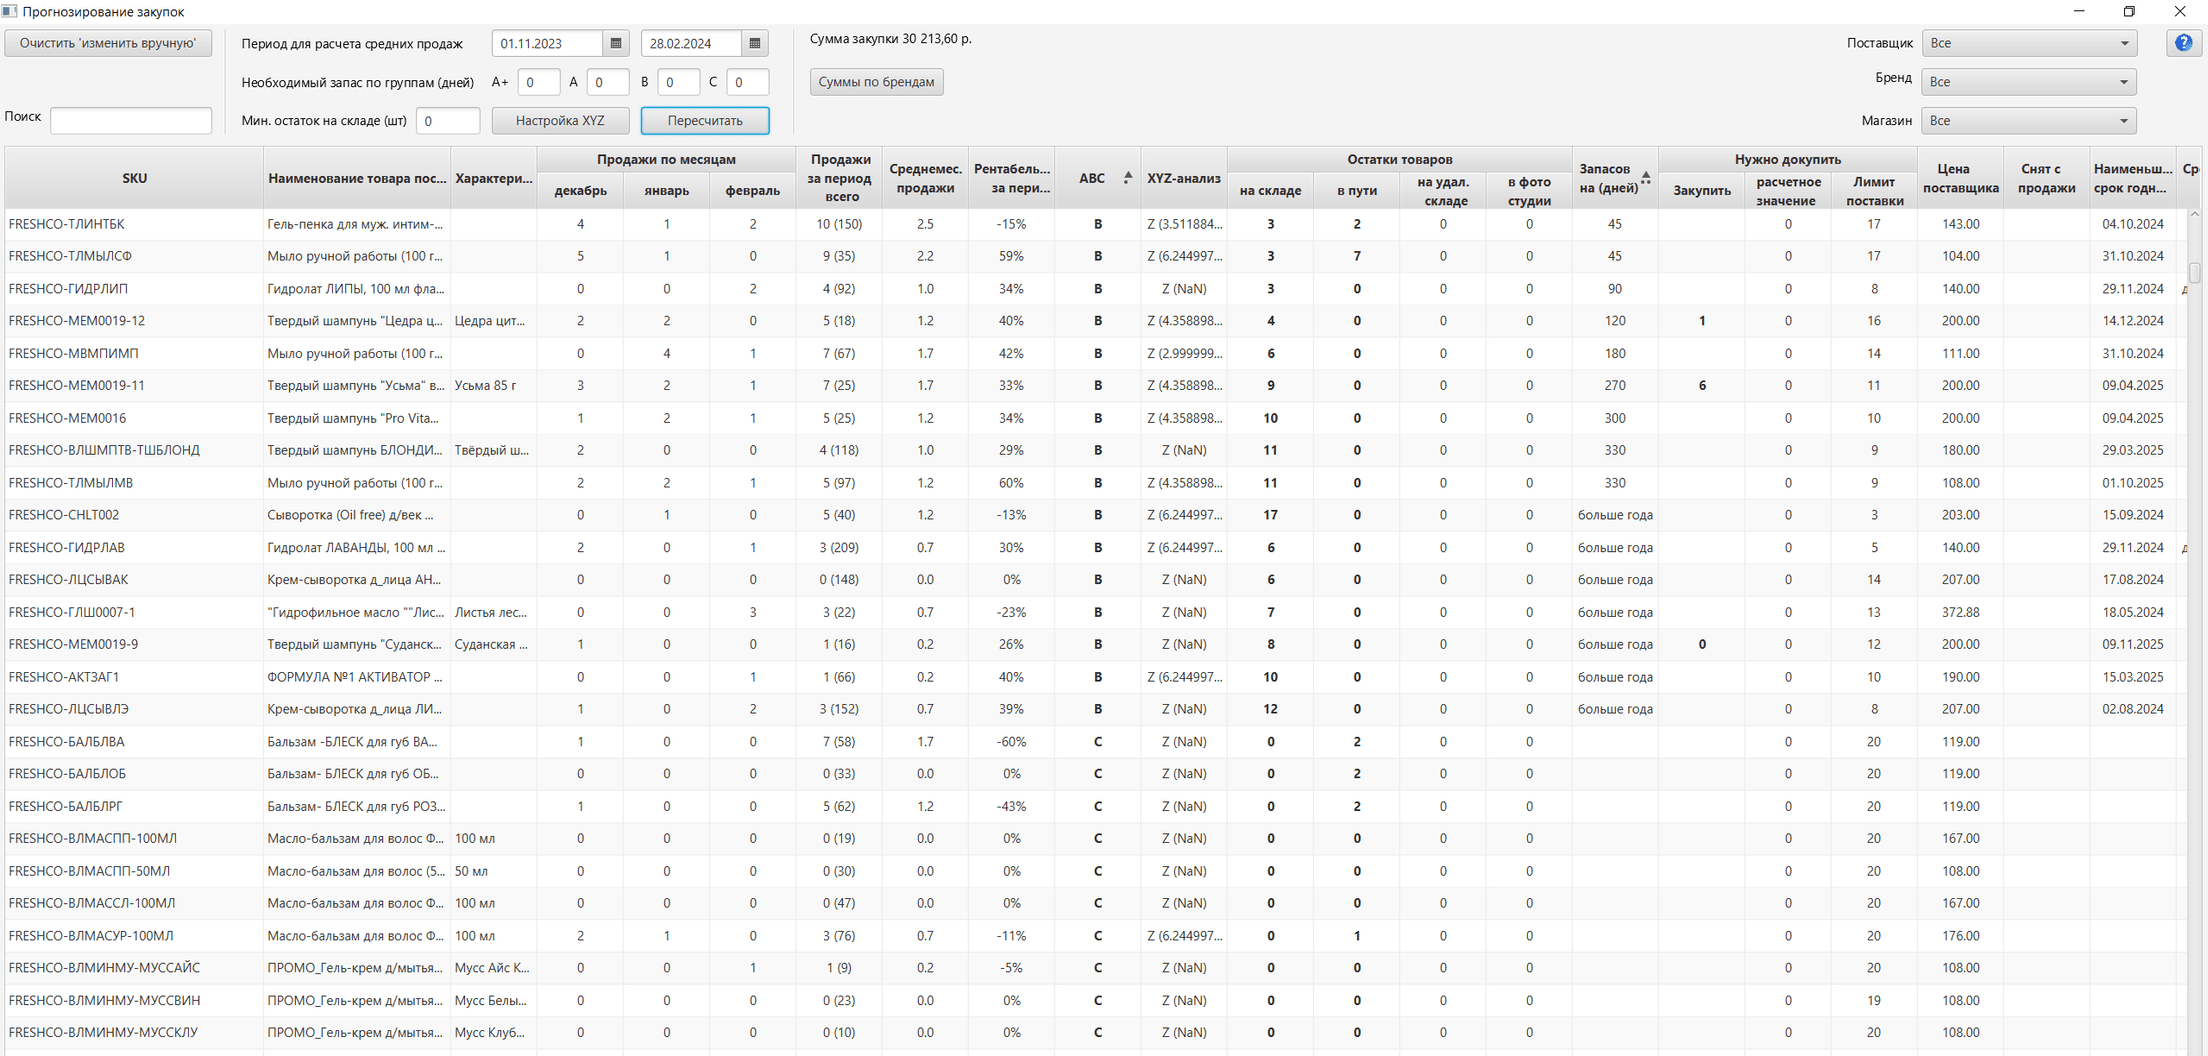
Task: Sort by the SKU column header
Action: [x=134, y=178]
